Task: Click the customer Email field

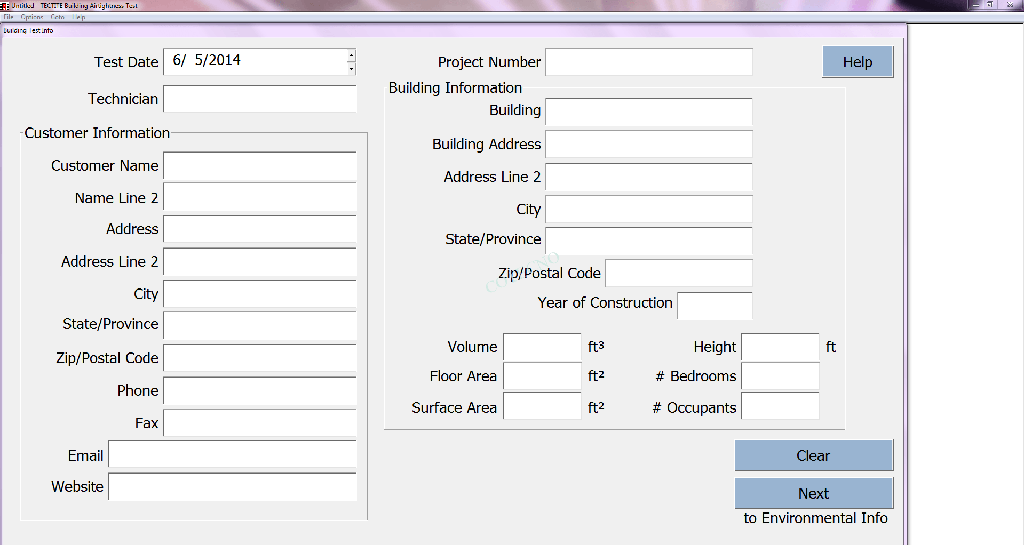Action: click(x=232, y=455)
